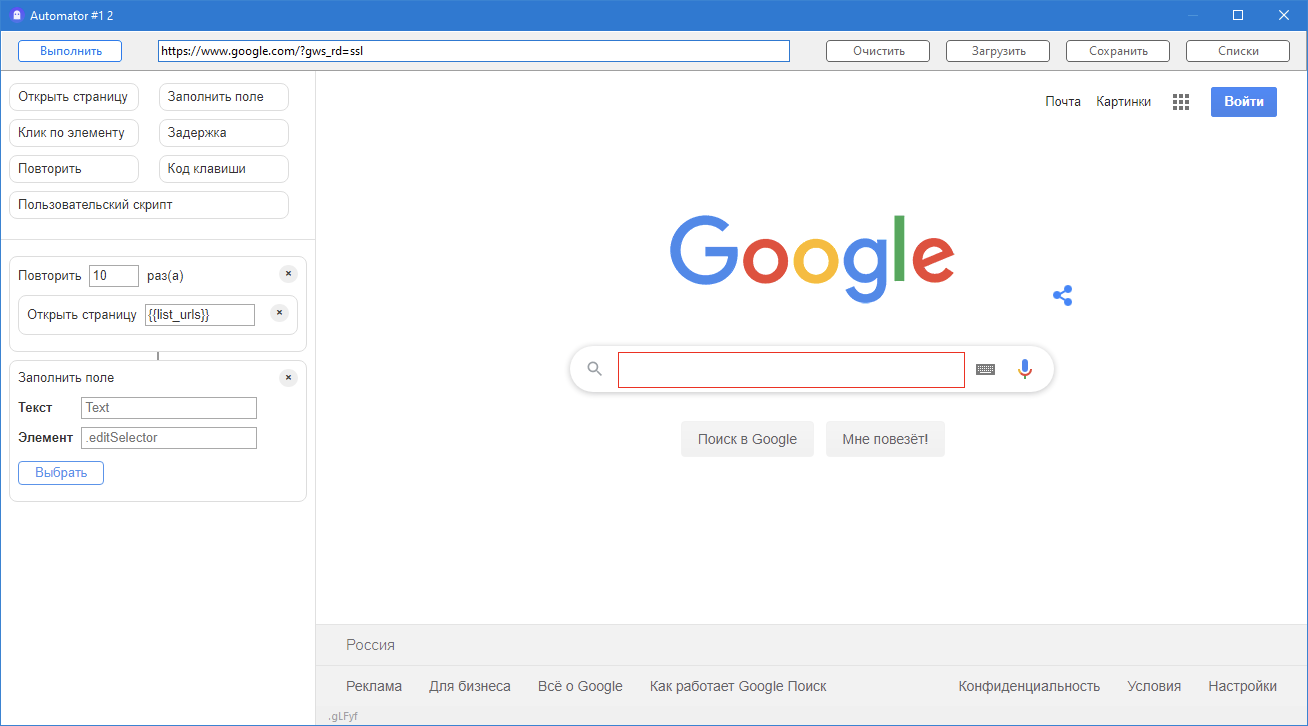Click the раз(а) label
Screen dimensions: 1308x726
click(165, 276)
